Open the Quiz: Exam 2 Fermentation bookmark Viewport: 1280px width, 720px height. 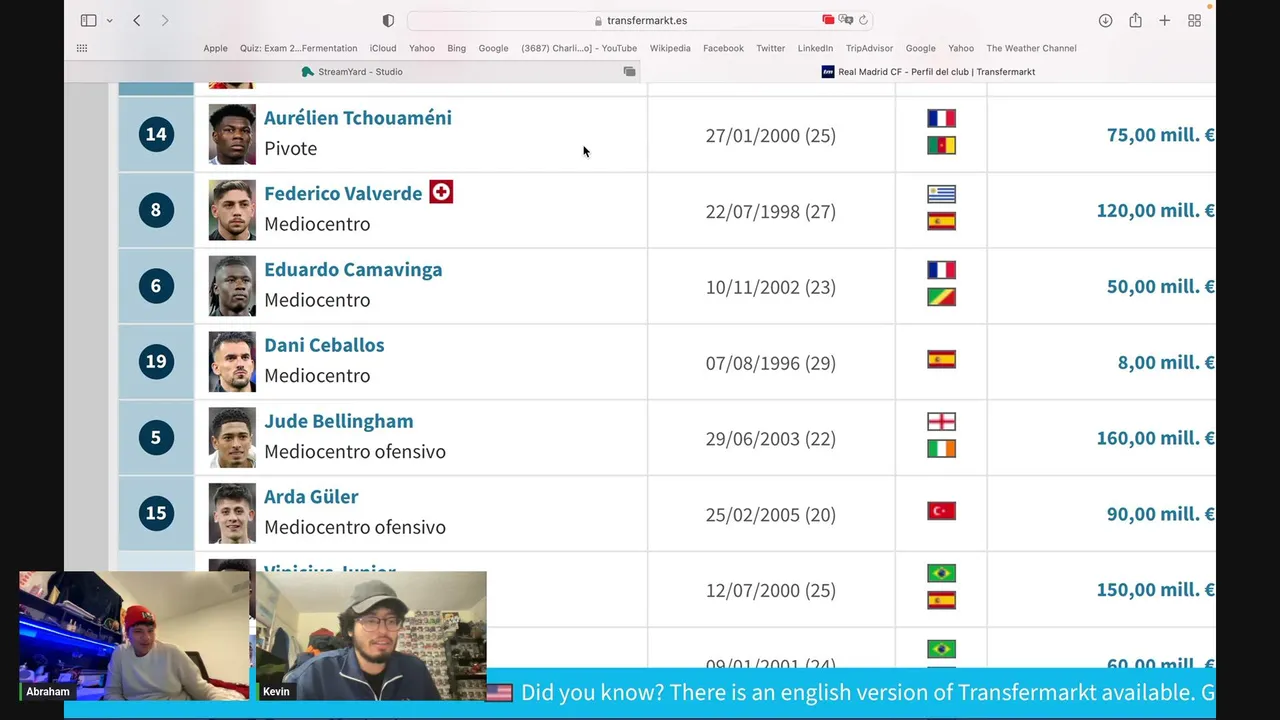click(298, 48)
